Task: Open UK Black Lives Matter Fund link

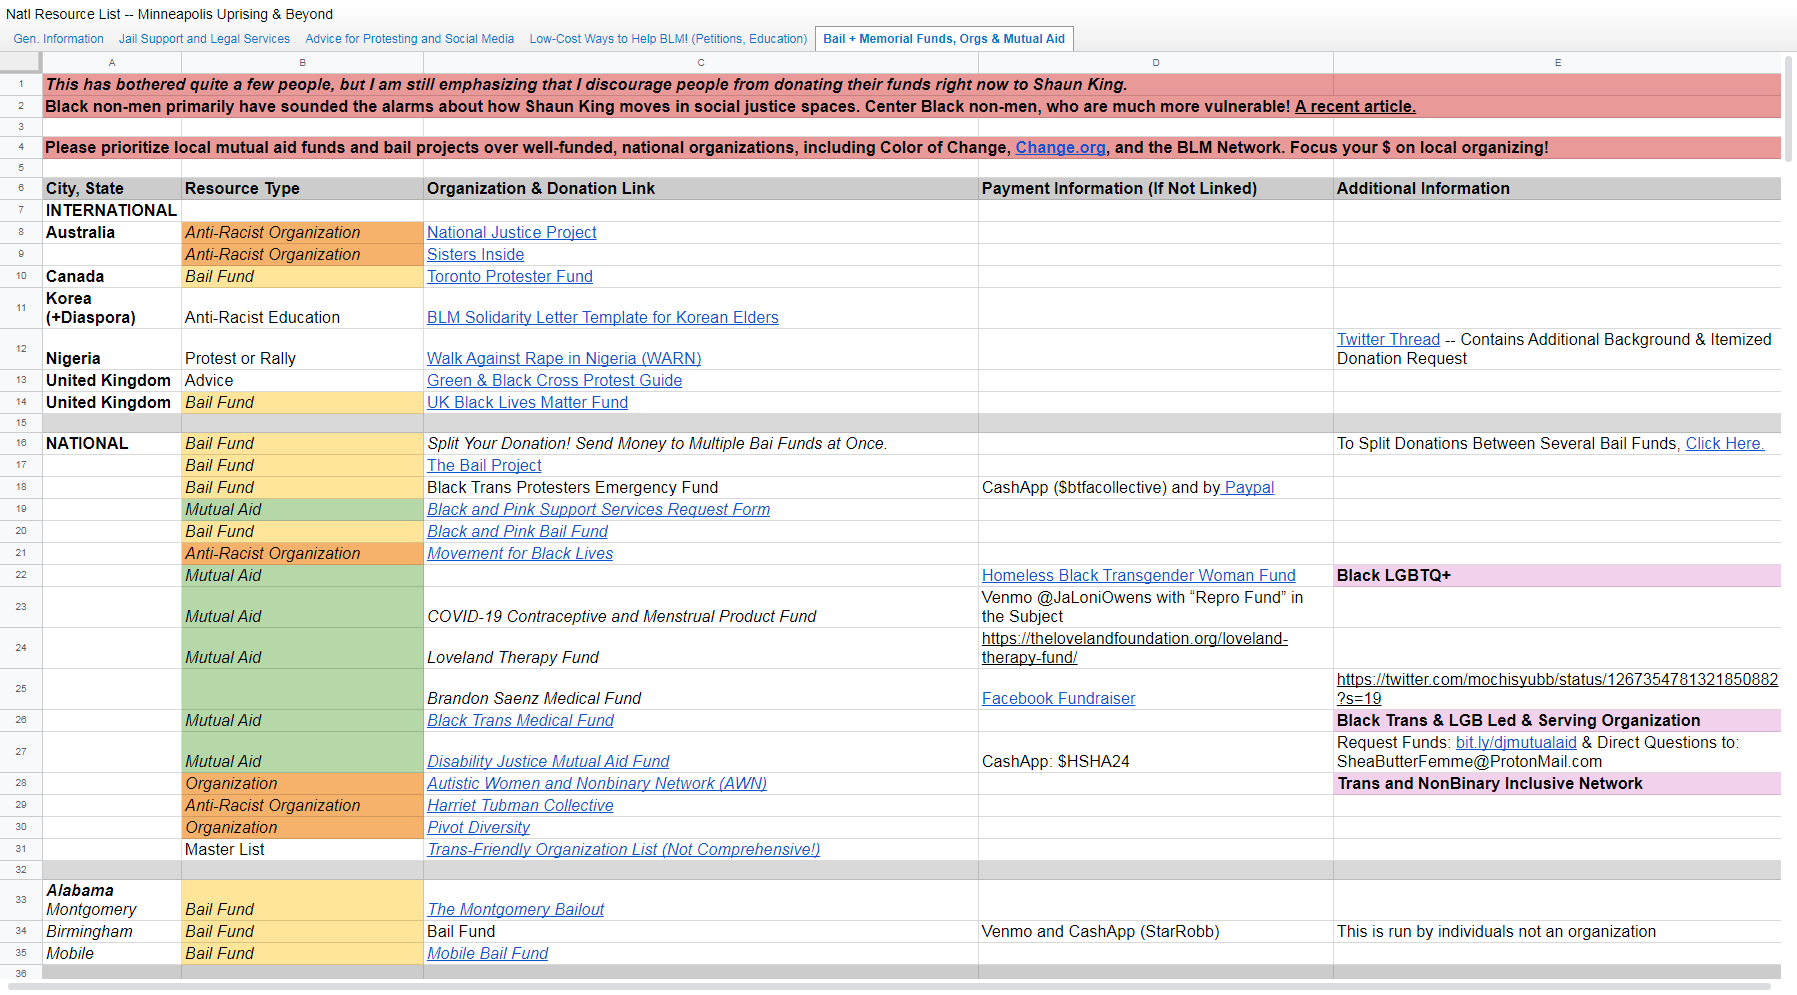Action: tap(528, 402)
